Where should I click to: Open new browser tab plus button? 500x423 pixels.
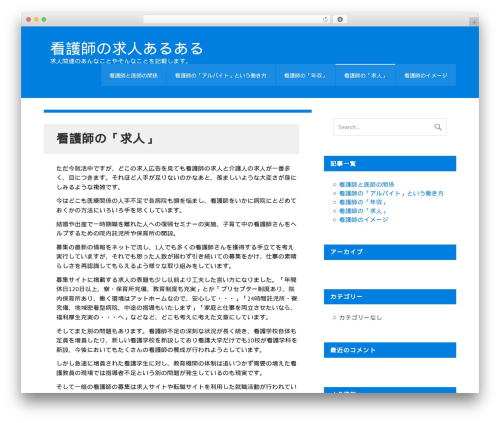point(474,22)
